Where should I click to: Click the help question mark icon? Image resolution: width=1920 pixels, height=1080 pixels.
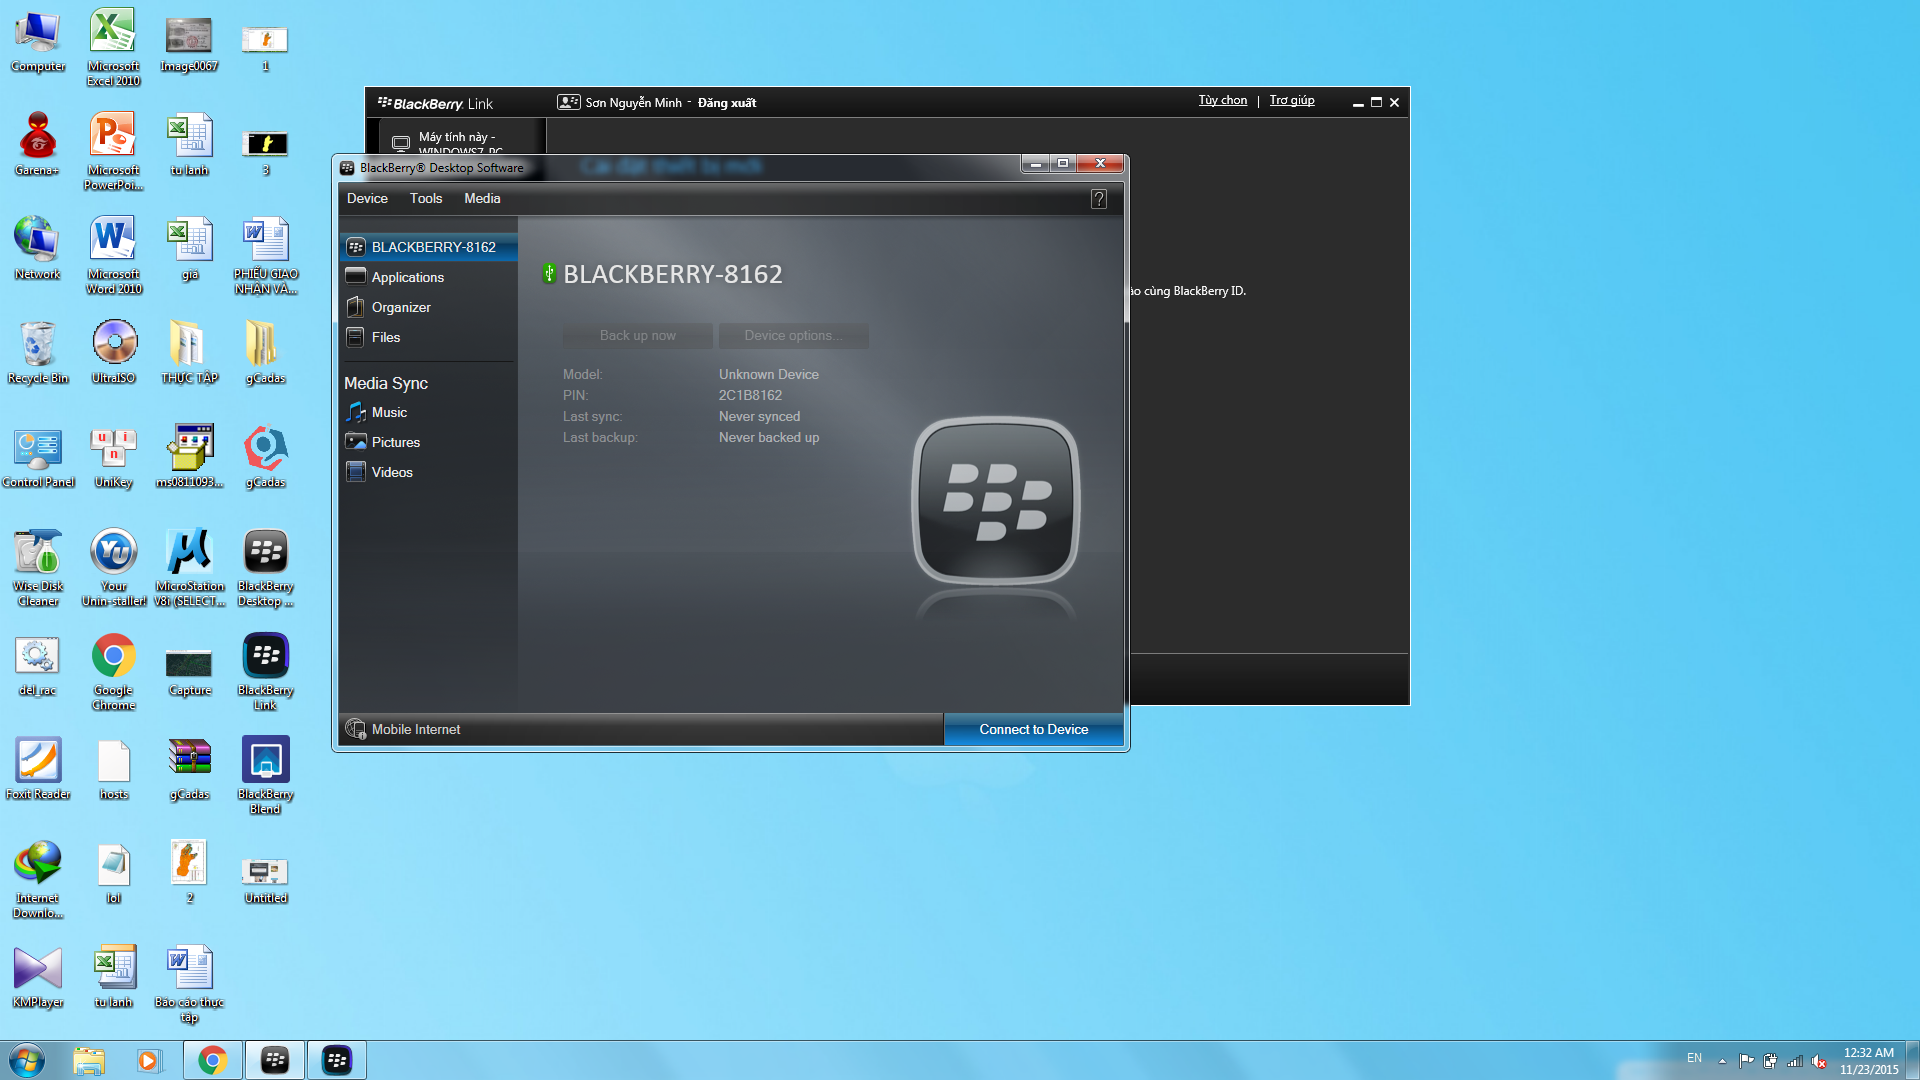click(x=1098, y=199)
